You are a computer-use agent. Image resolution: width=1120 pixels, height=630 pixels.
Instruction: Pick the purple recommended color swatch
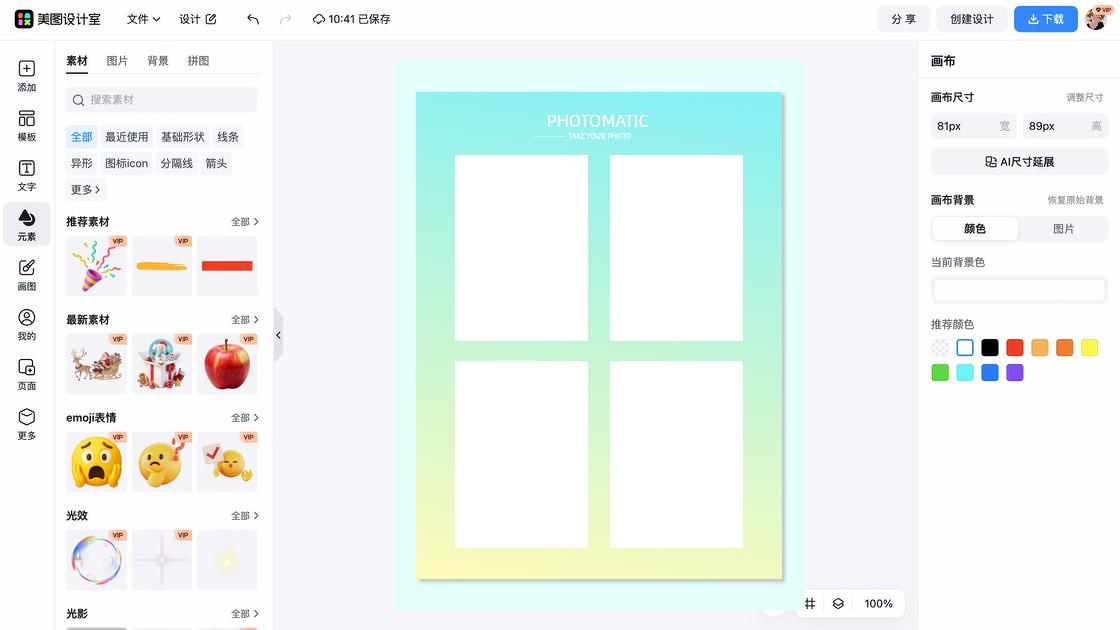tap(1015, 373)
